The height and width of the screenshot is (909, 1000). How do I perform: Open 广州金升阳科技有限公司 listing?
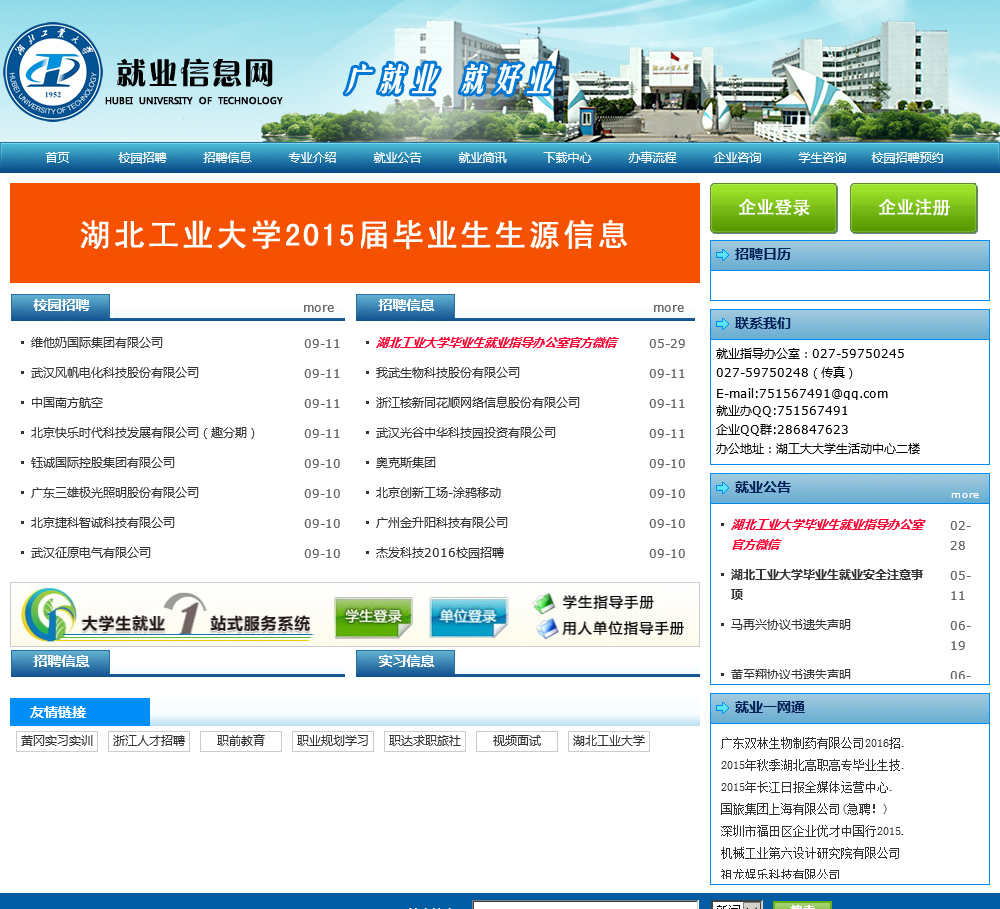click(x=441, y=522)
